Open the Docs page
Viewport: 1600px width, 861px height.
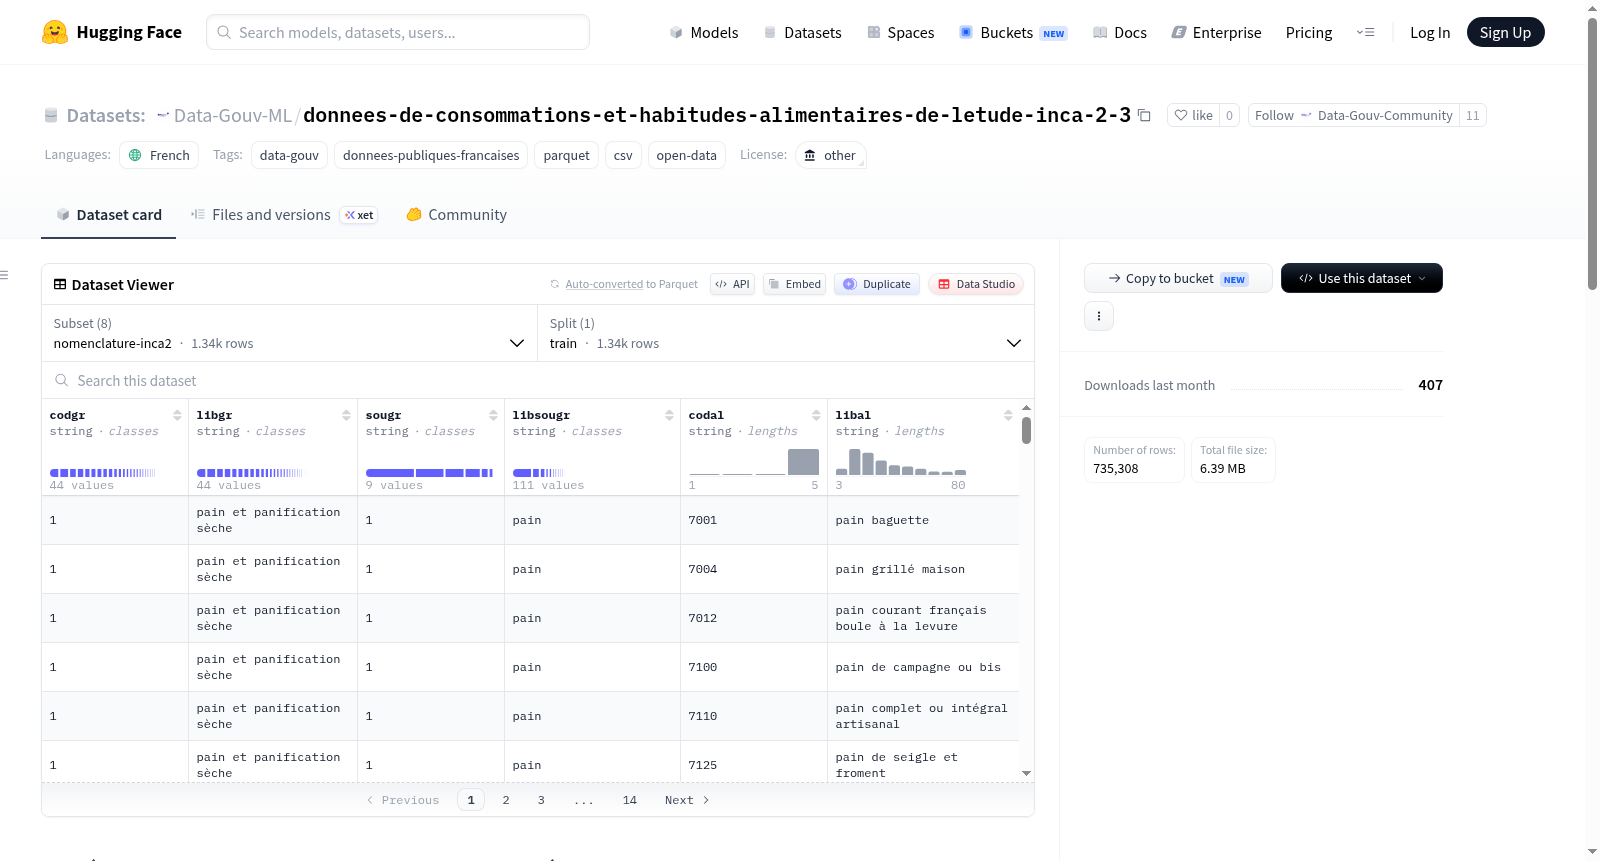1119,33
